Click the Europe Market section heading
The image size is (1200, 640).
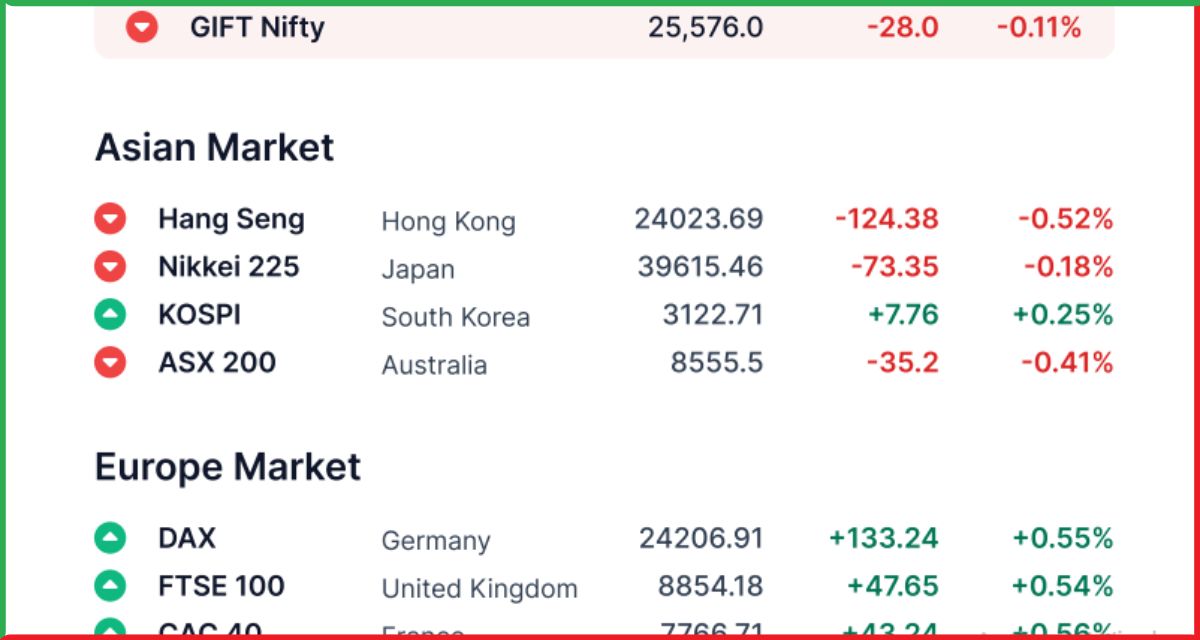(x=228, y=467)
